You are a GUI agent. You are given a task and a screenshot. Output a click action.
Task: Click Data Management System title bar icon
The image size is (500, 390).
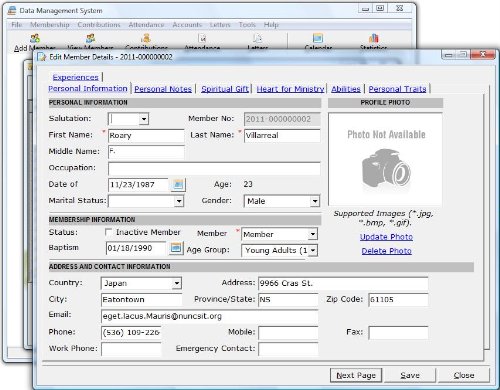(x=12, y=10)
